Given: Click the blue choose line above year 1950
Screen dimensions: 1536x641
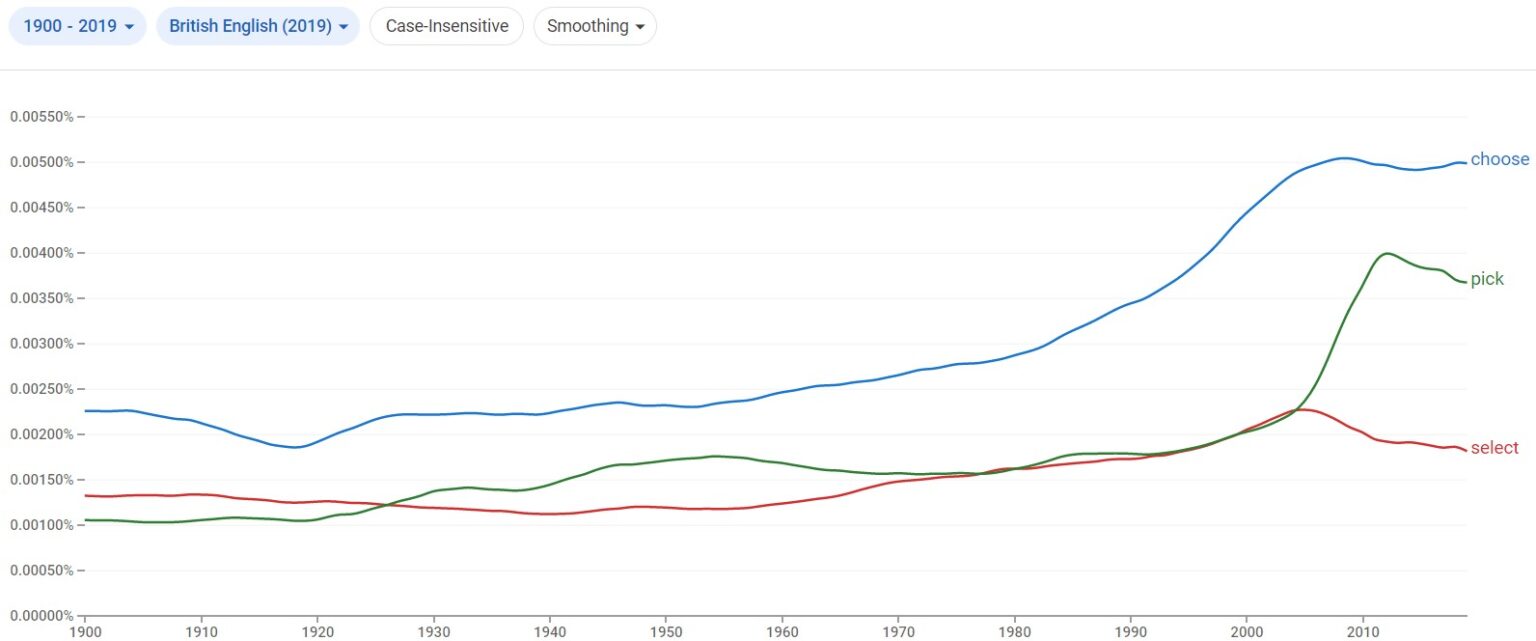Looking at the screenshot, I should point(665,406).
